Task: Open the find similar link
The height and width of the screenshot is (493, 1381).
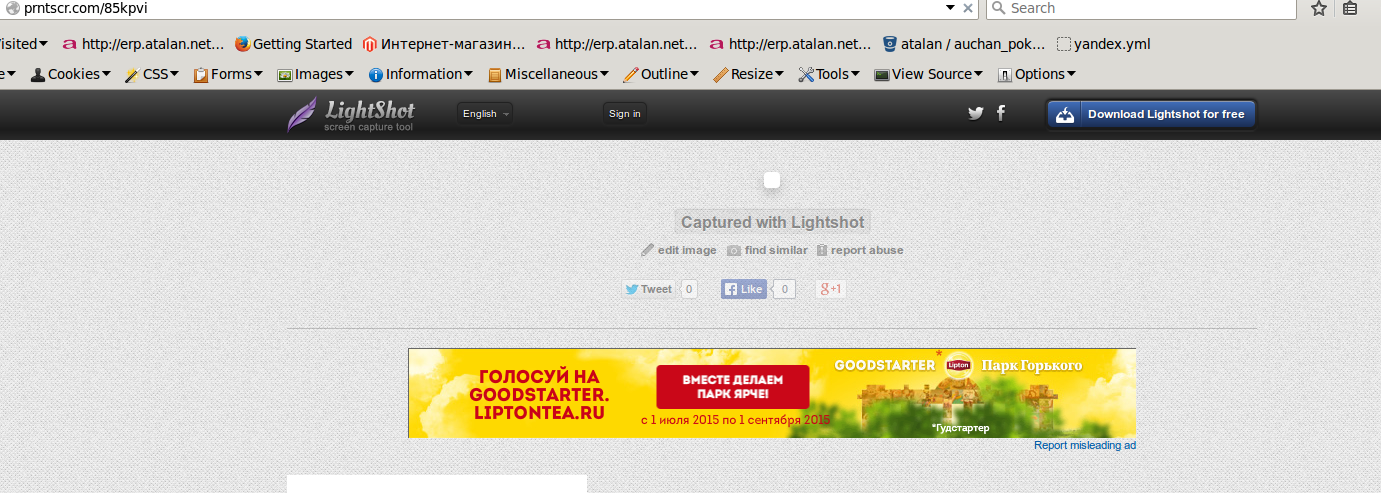Action: pyautogui.click(x=767, y=250)
